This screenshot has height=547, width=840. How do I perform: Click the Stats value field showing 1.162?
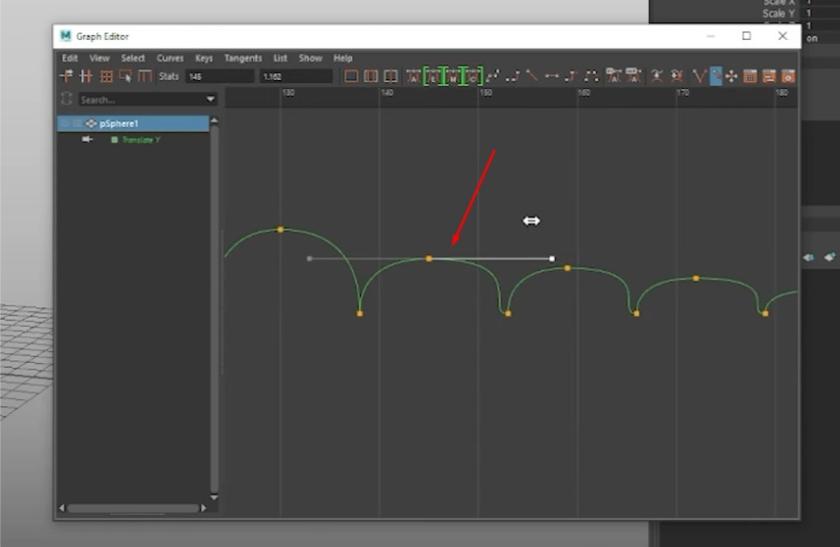pos(296,77)
